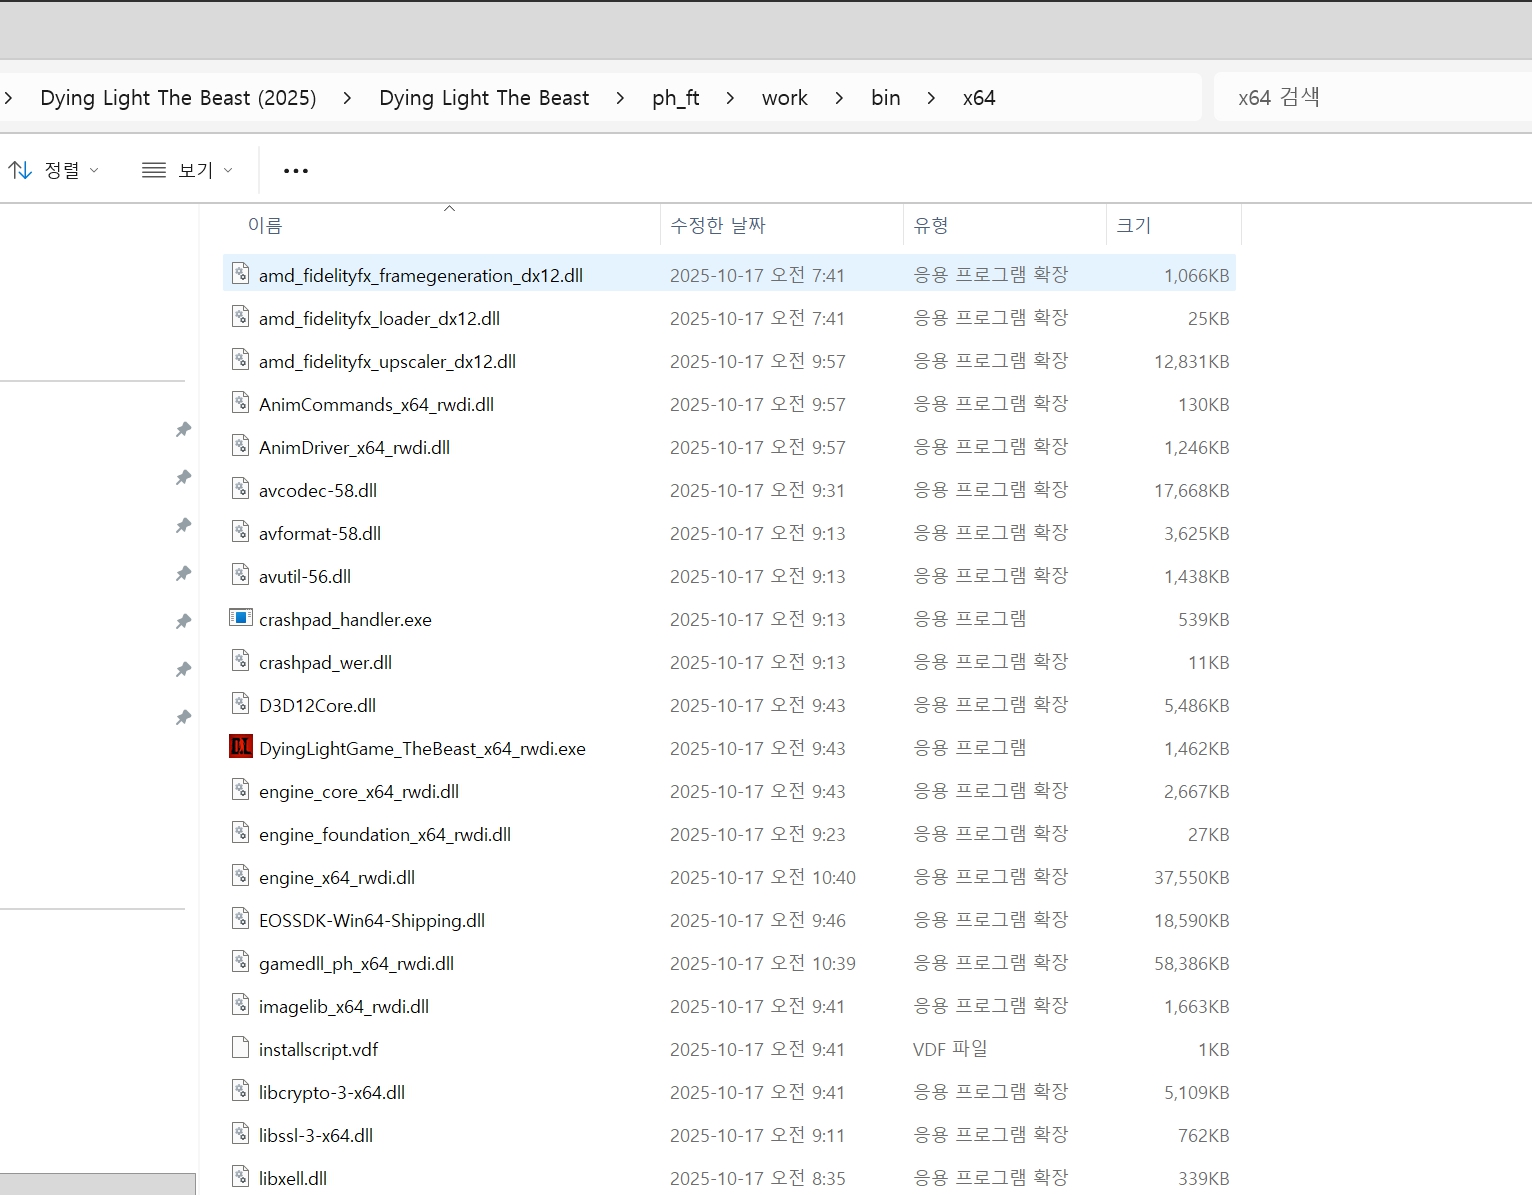This screenshot has width=1532, height=1195.
Task: Click the 37,550KB size cell
Action: coord(1192,877)
